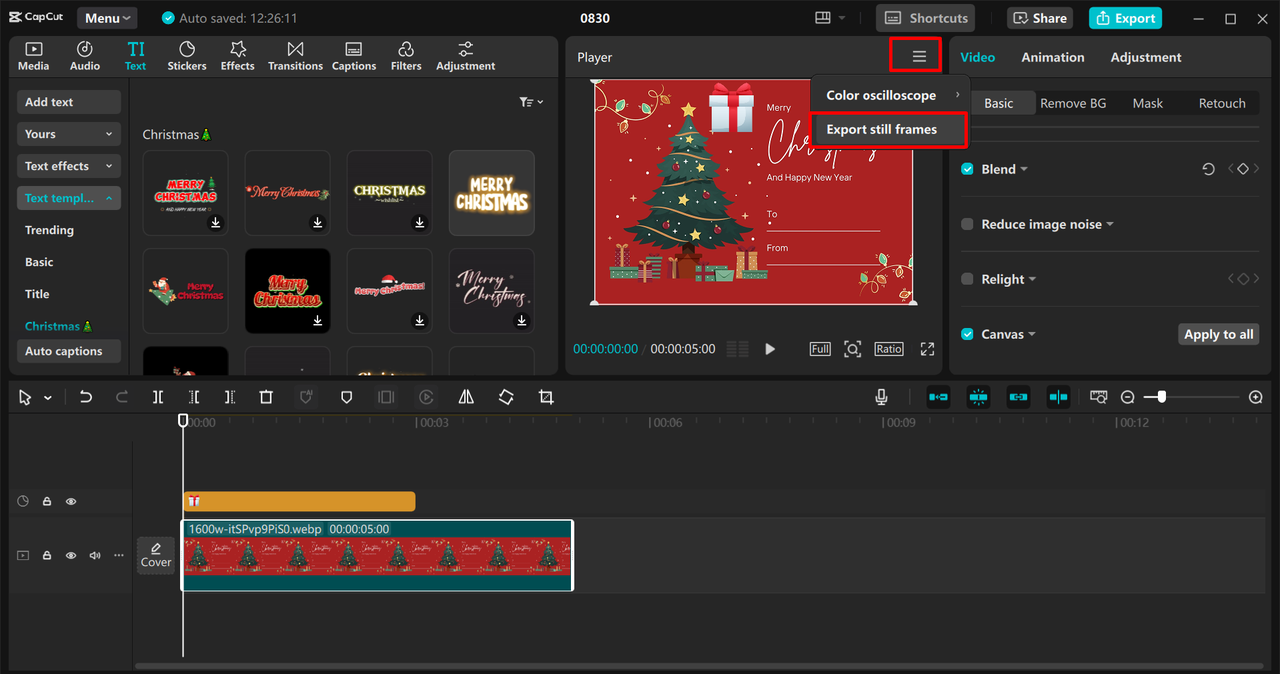Open the Captions panel
The width and height of the screenshot is (1280, 674).
[x=354, y=56]
